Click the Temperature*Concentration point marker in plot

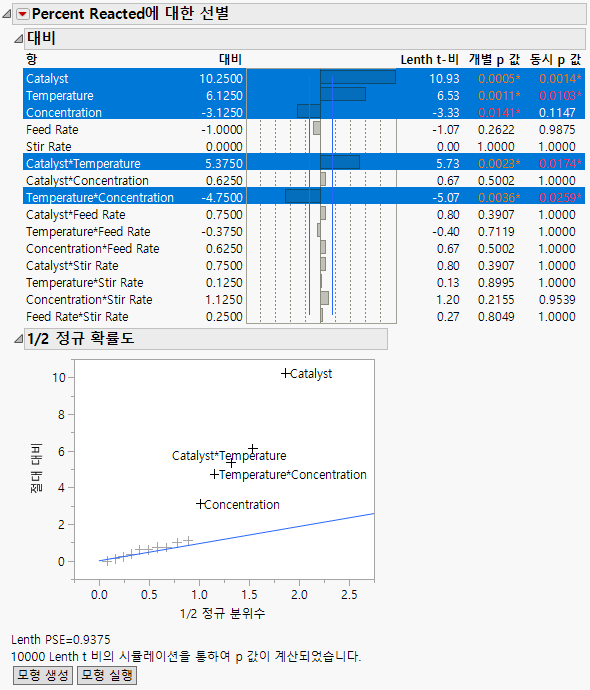pyautogui.click(x=214, y=474)
